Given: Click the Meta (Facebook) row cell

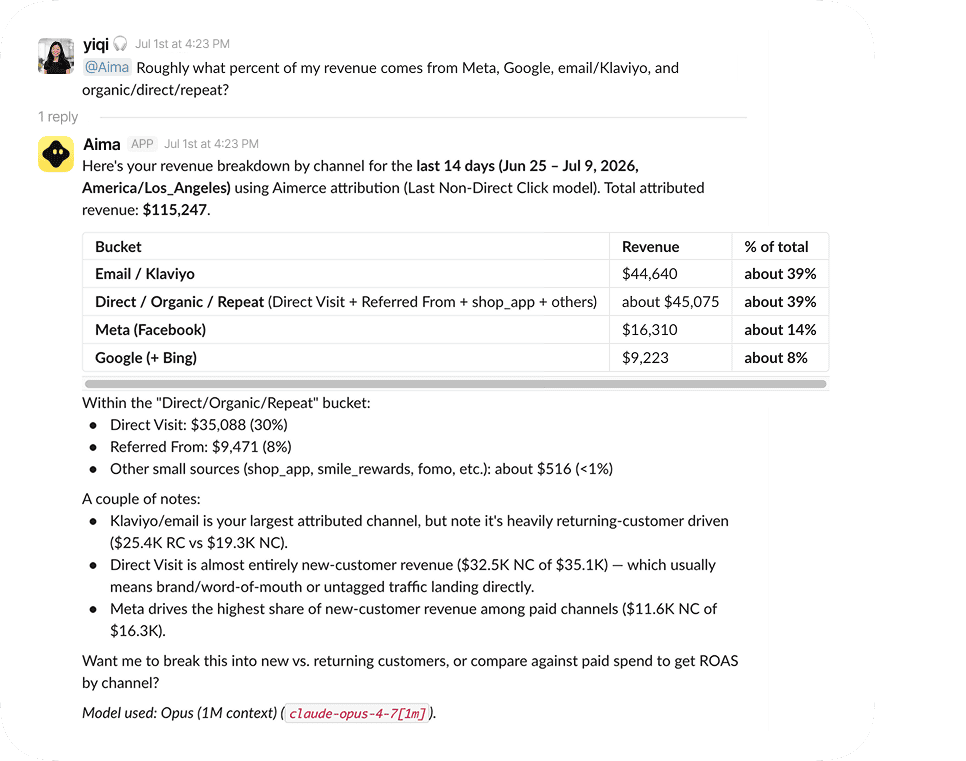Looking at the screenshot, I should click(x=346, y=330).
